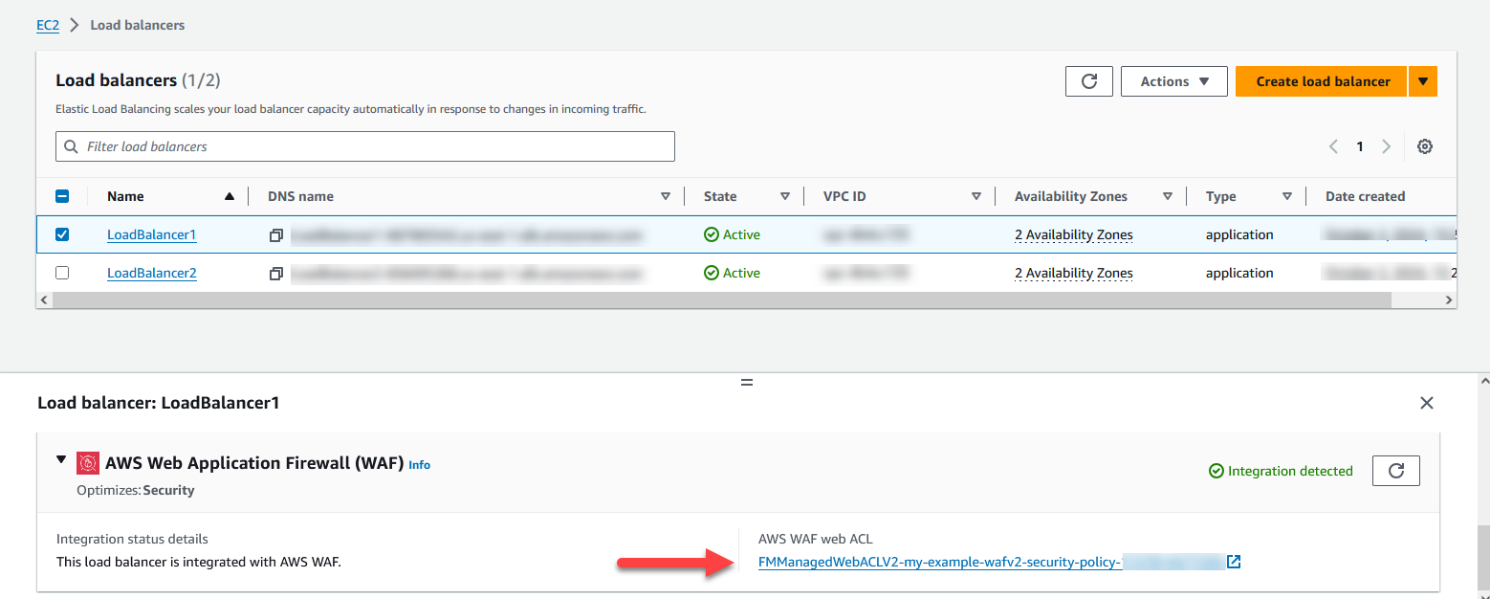Screen dimensions: 1490x599
Task: Open the Info link beside WAF heading
Action: (x=419, y=464)
